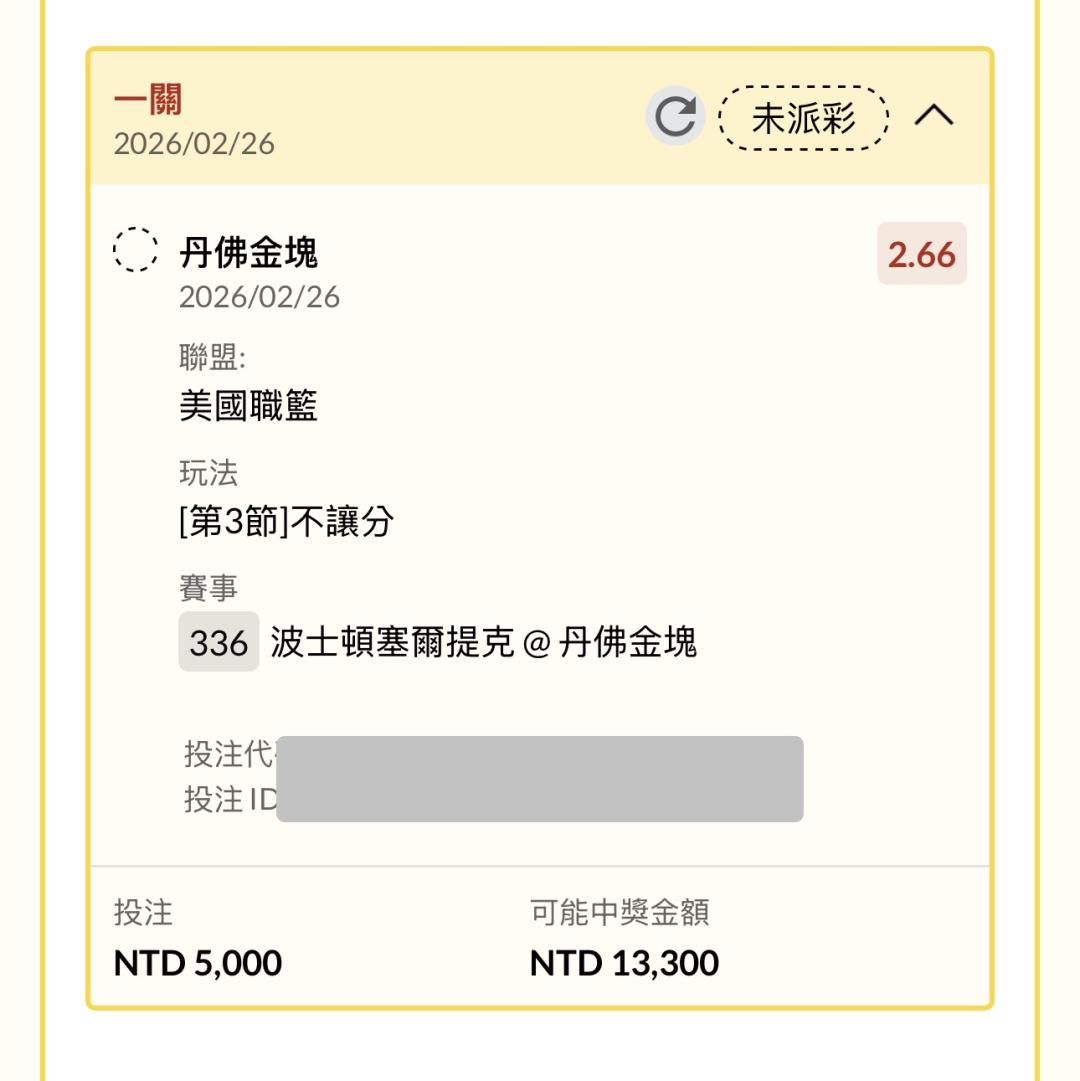Click the date below the 丹佛金塊 title

[259, 297]
